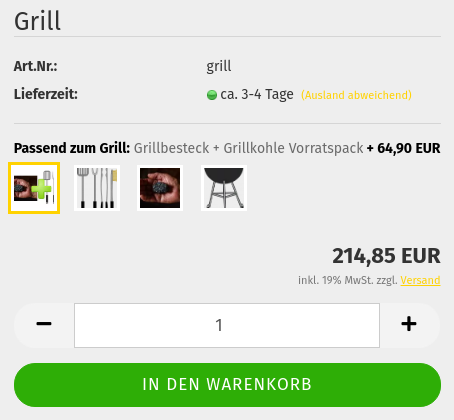Choose the Grillbesteck cutlery set option image
The width and height of the screenshot is (454, 420).
97,188
